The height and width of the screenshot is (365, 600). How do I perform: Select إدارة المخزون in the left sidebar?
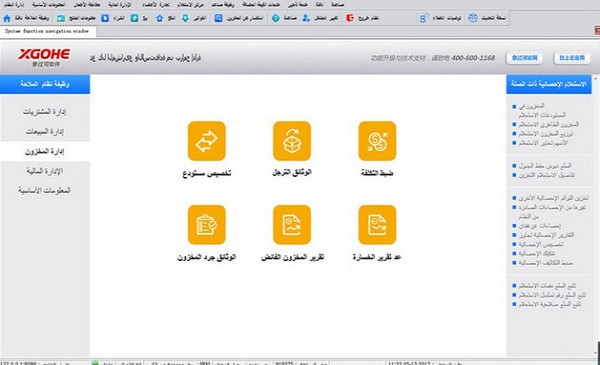click(45, 152)
